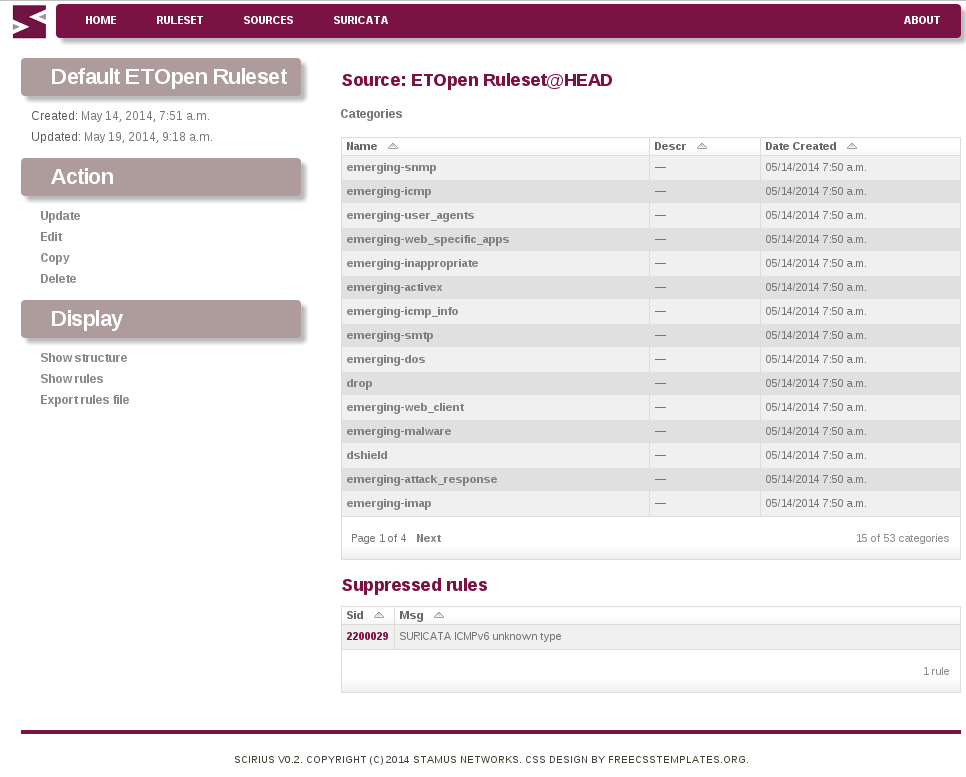Open the ABOUT menu item

click(x=922, y=20)
